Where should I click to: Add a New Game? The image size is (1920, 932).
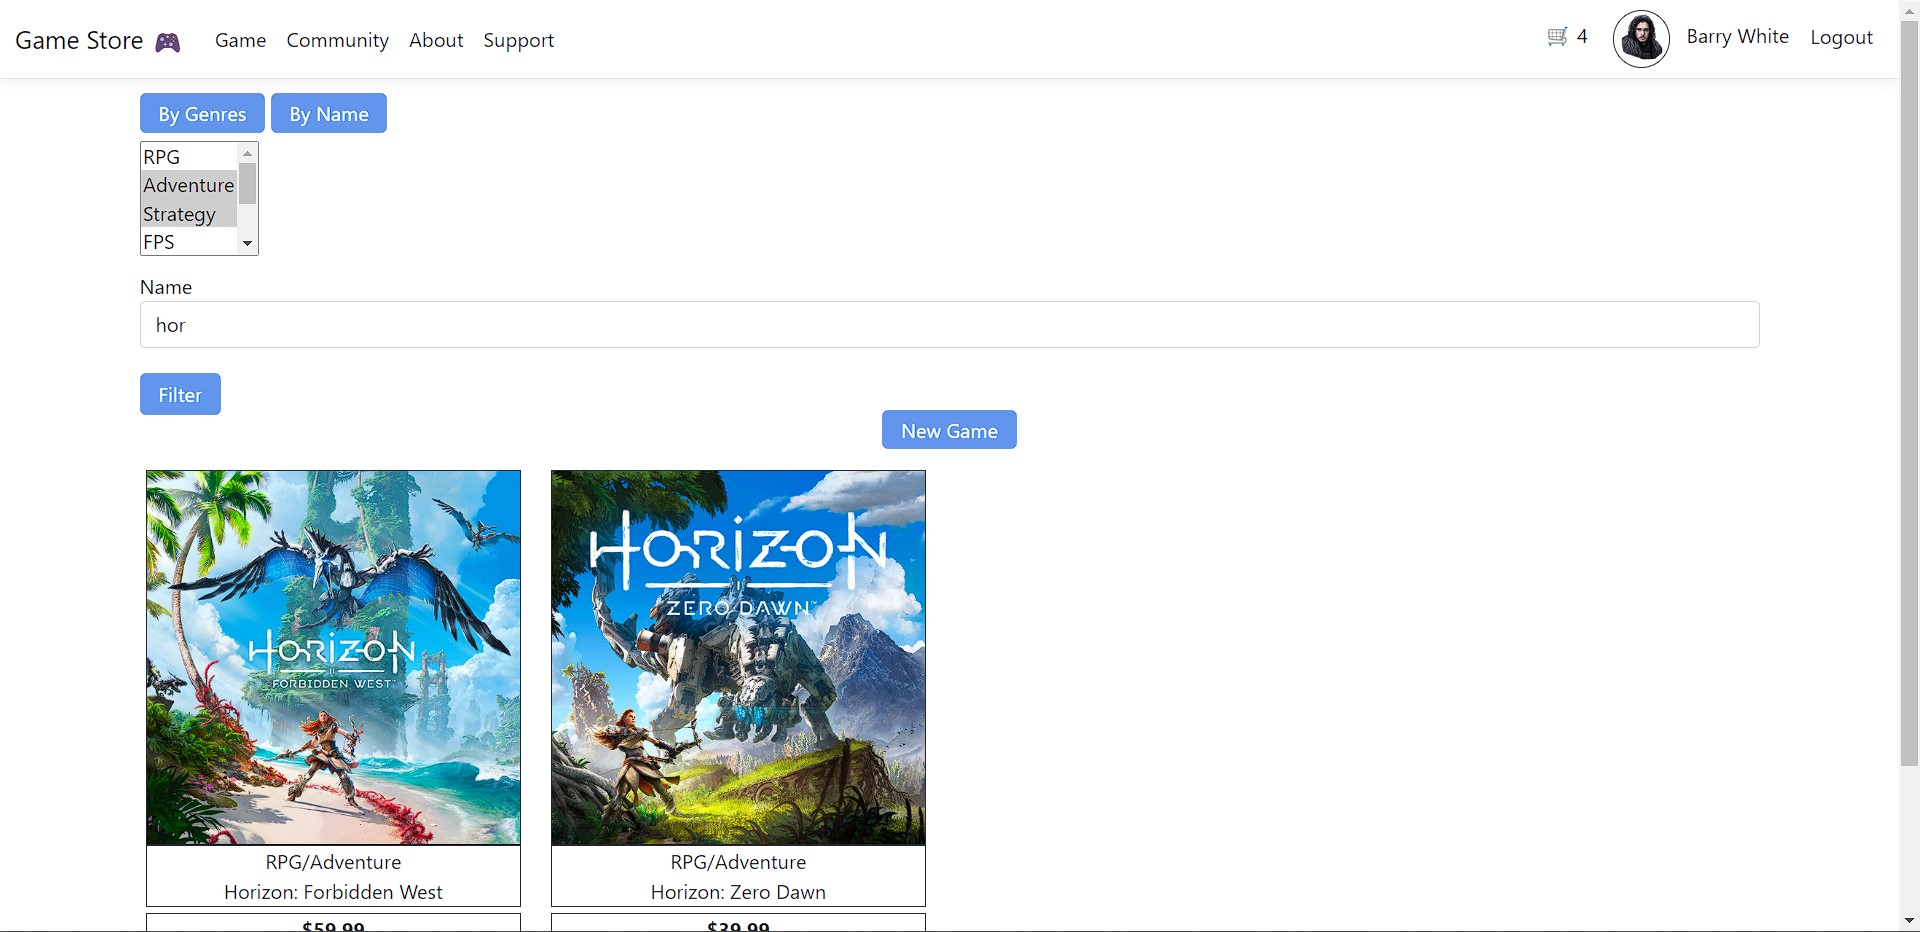[x=949, y=430]
